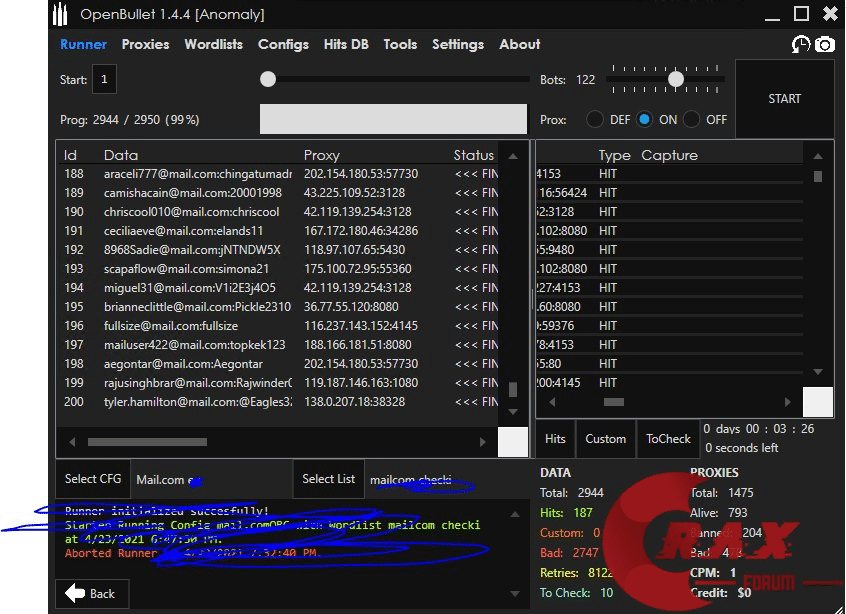Open the Settings menu

click(457, 44)
